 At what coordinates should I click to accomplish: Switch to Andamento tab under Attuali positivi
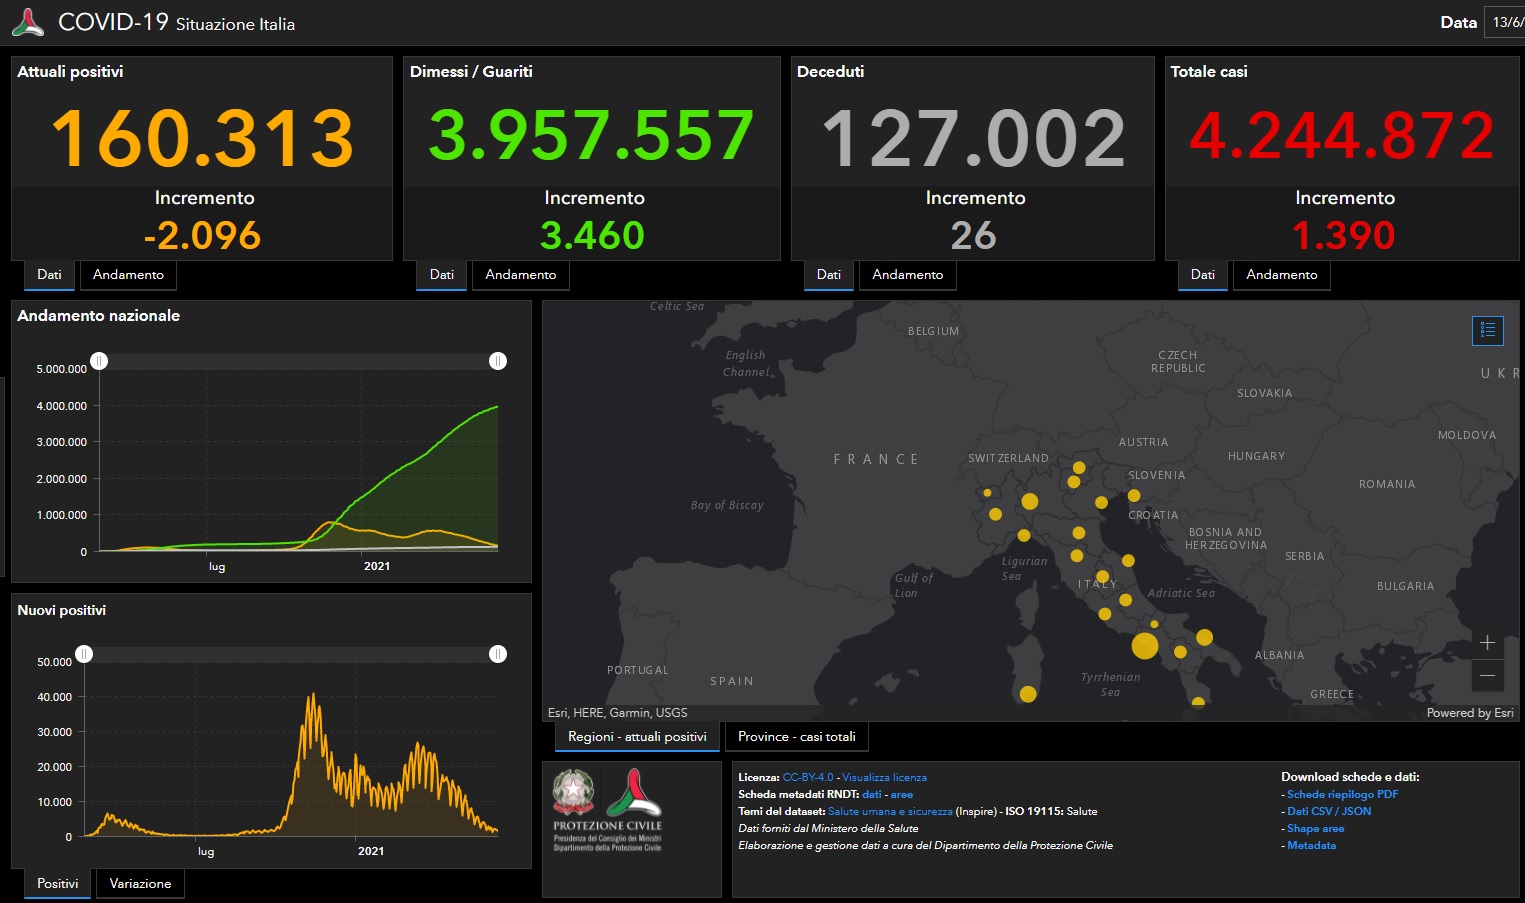(x=128, y=275)
